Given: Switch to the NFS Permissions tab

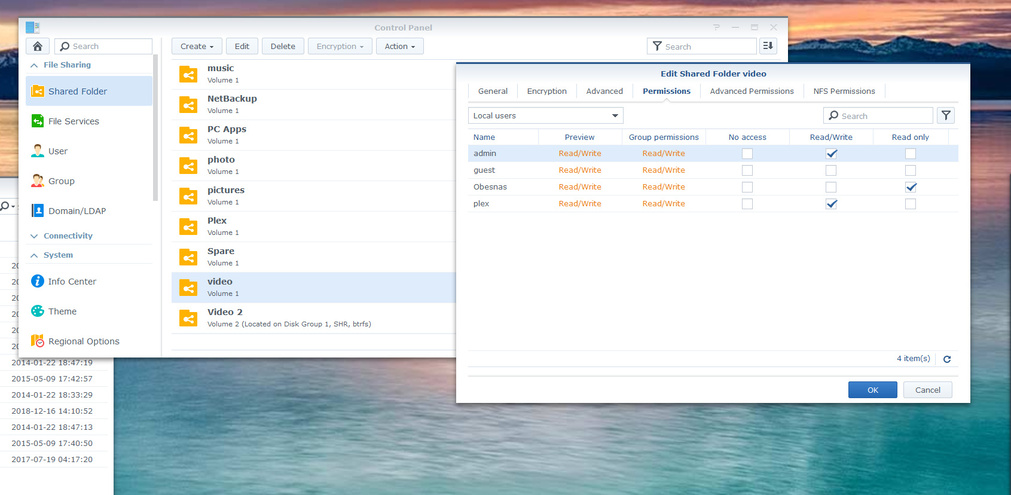Looking at the screenshot, I should (844, 91).
